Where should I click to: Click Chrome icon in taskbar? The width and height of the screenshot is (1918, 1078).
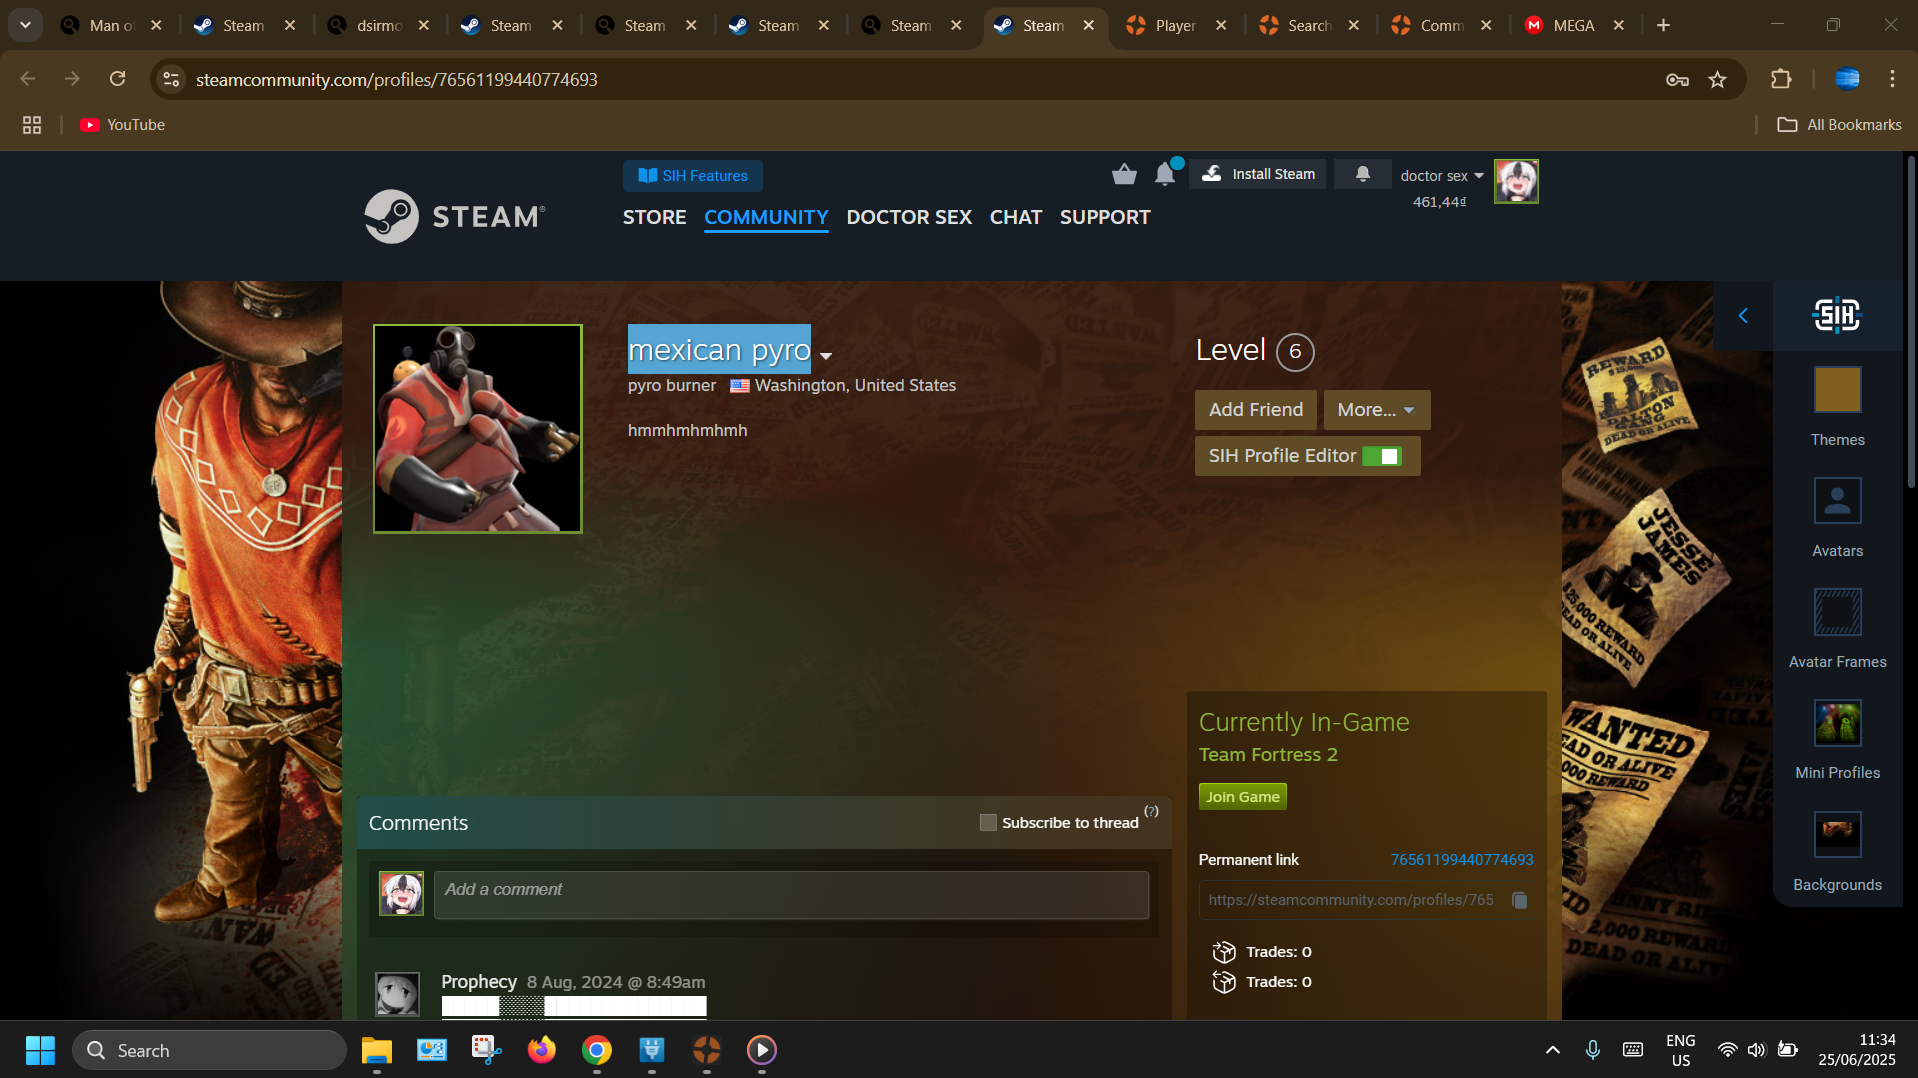tap(597, 1050)
